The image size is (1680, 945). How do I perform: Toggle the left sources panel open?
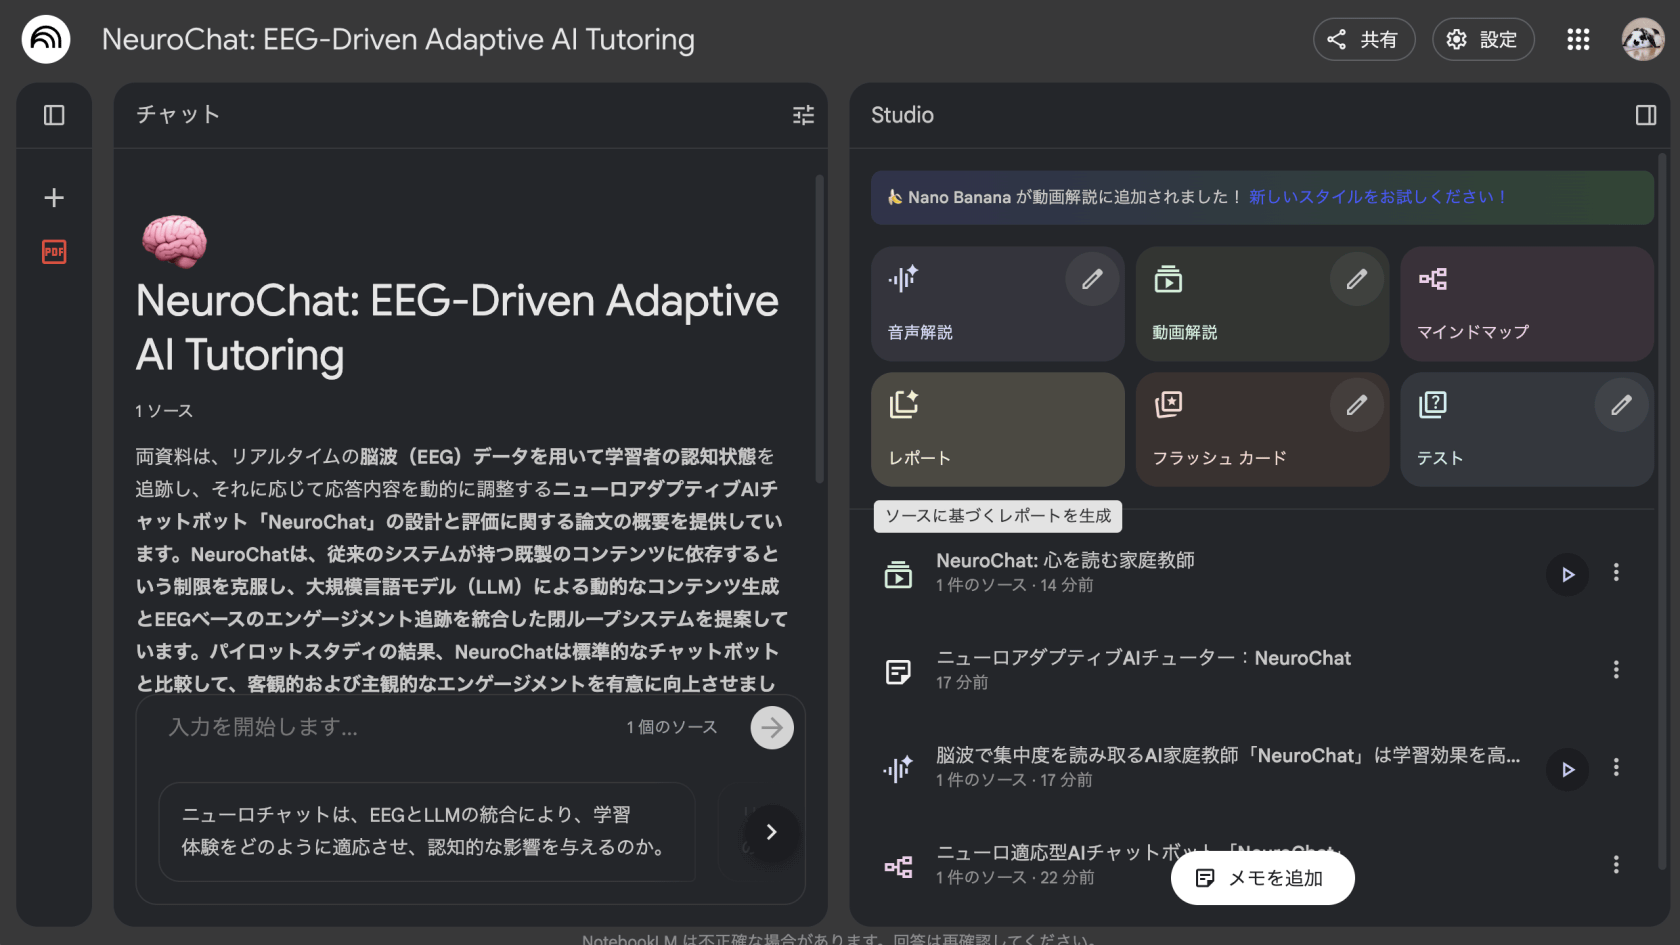(54, 115)
